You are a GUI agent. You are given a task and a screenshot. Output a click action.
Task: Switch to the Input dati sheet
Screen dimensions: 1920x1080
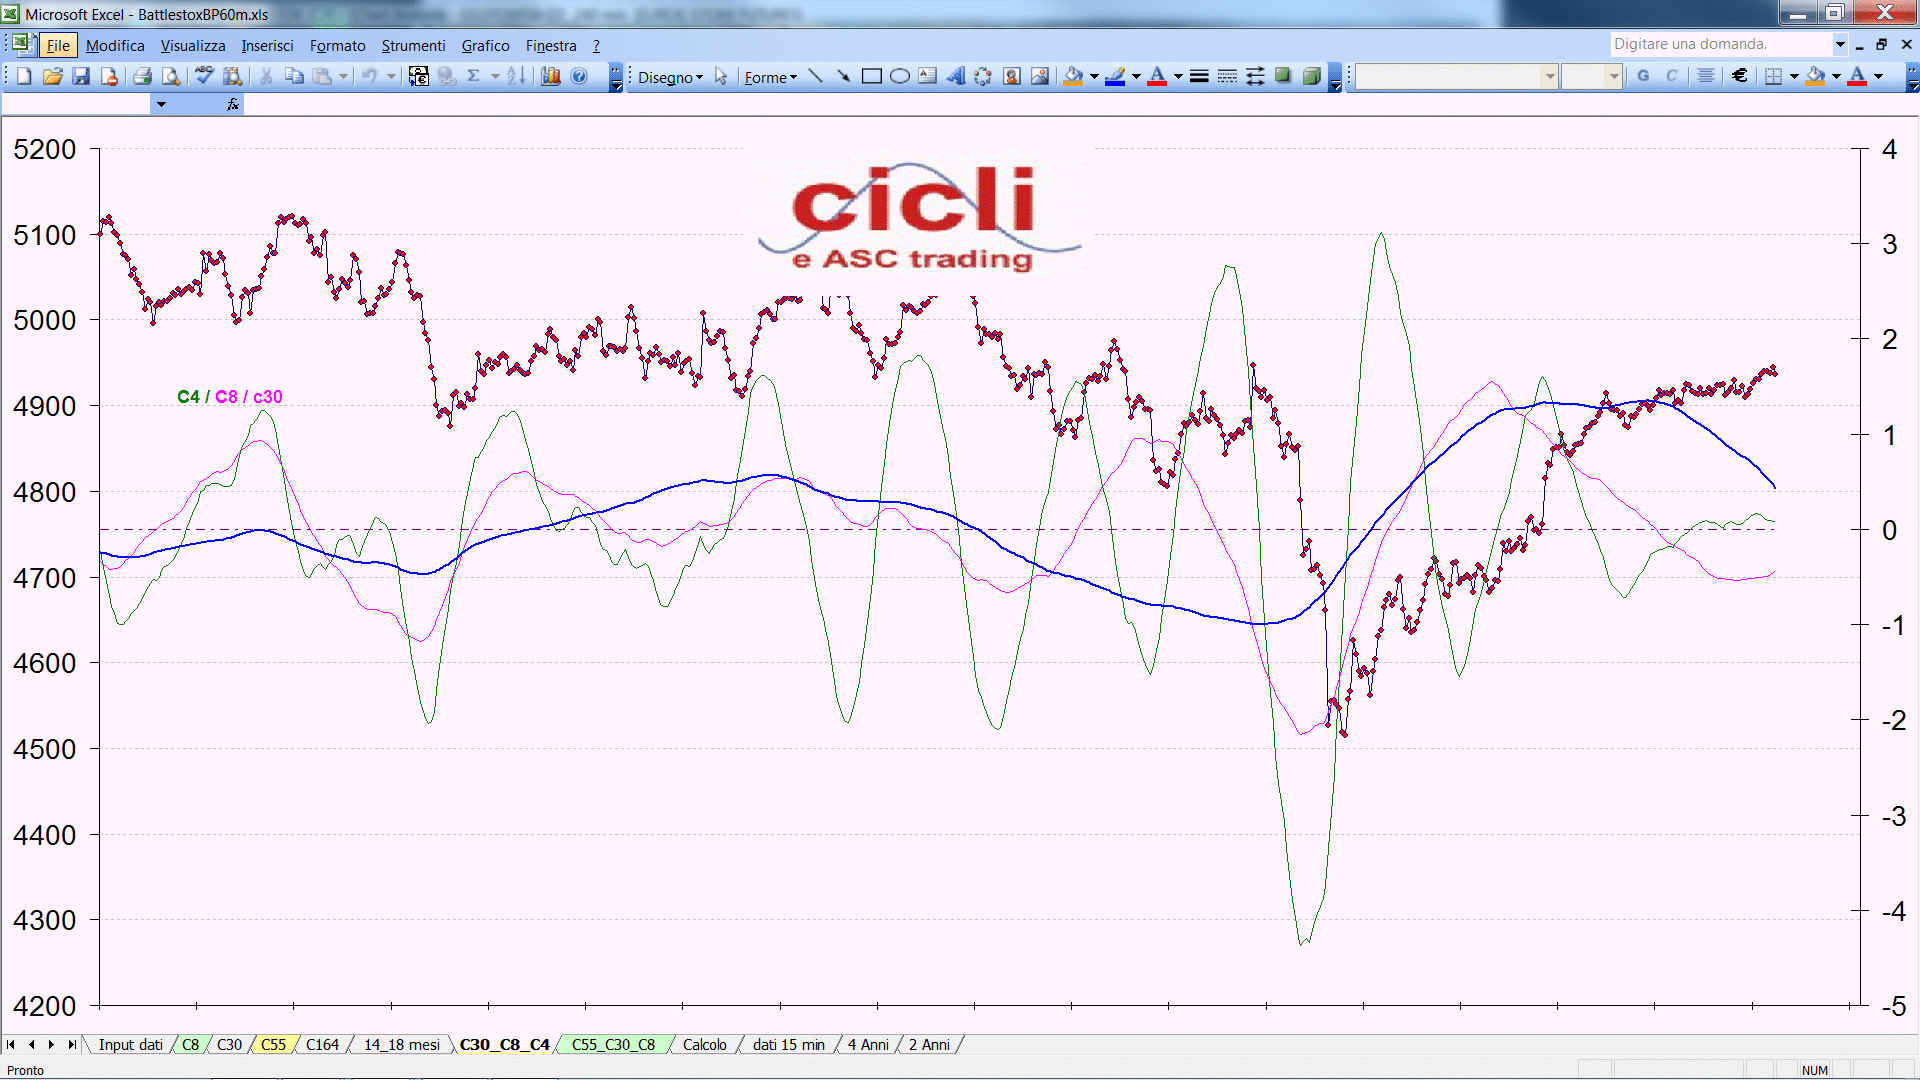pyautogui.click(x=130, y=1045)
